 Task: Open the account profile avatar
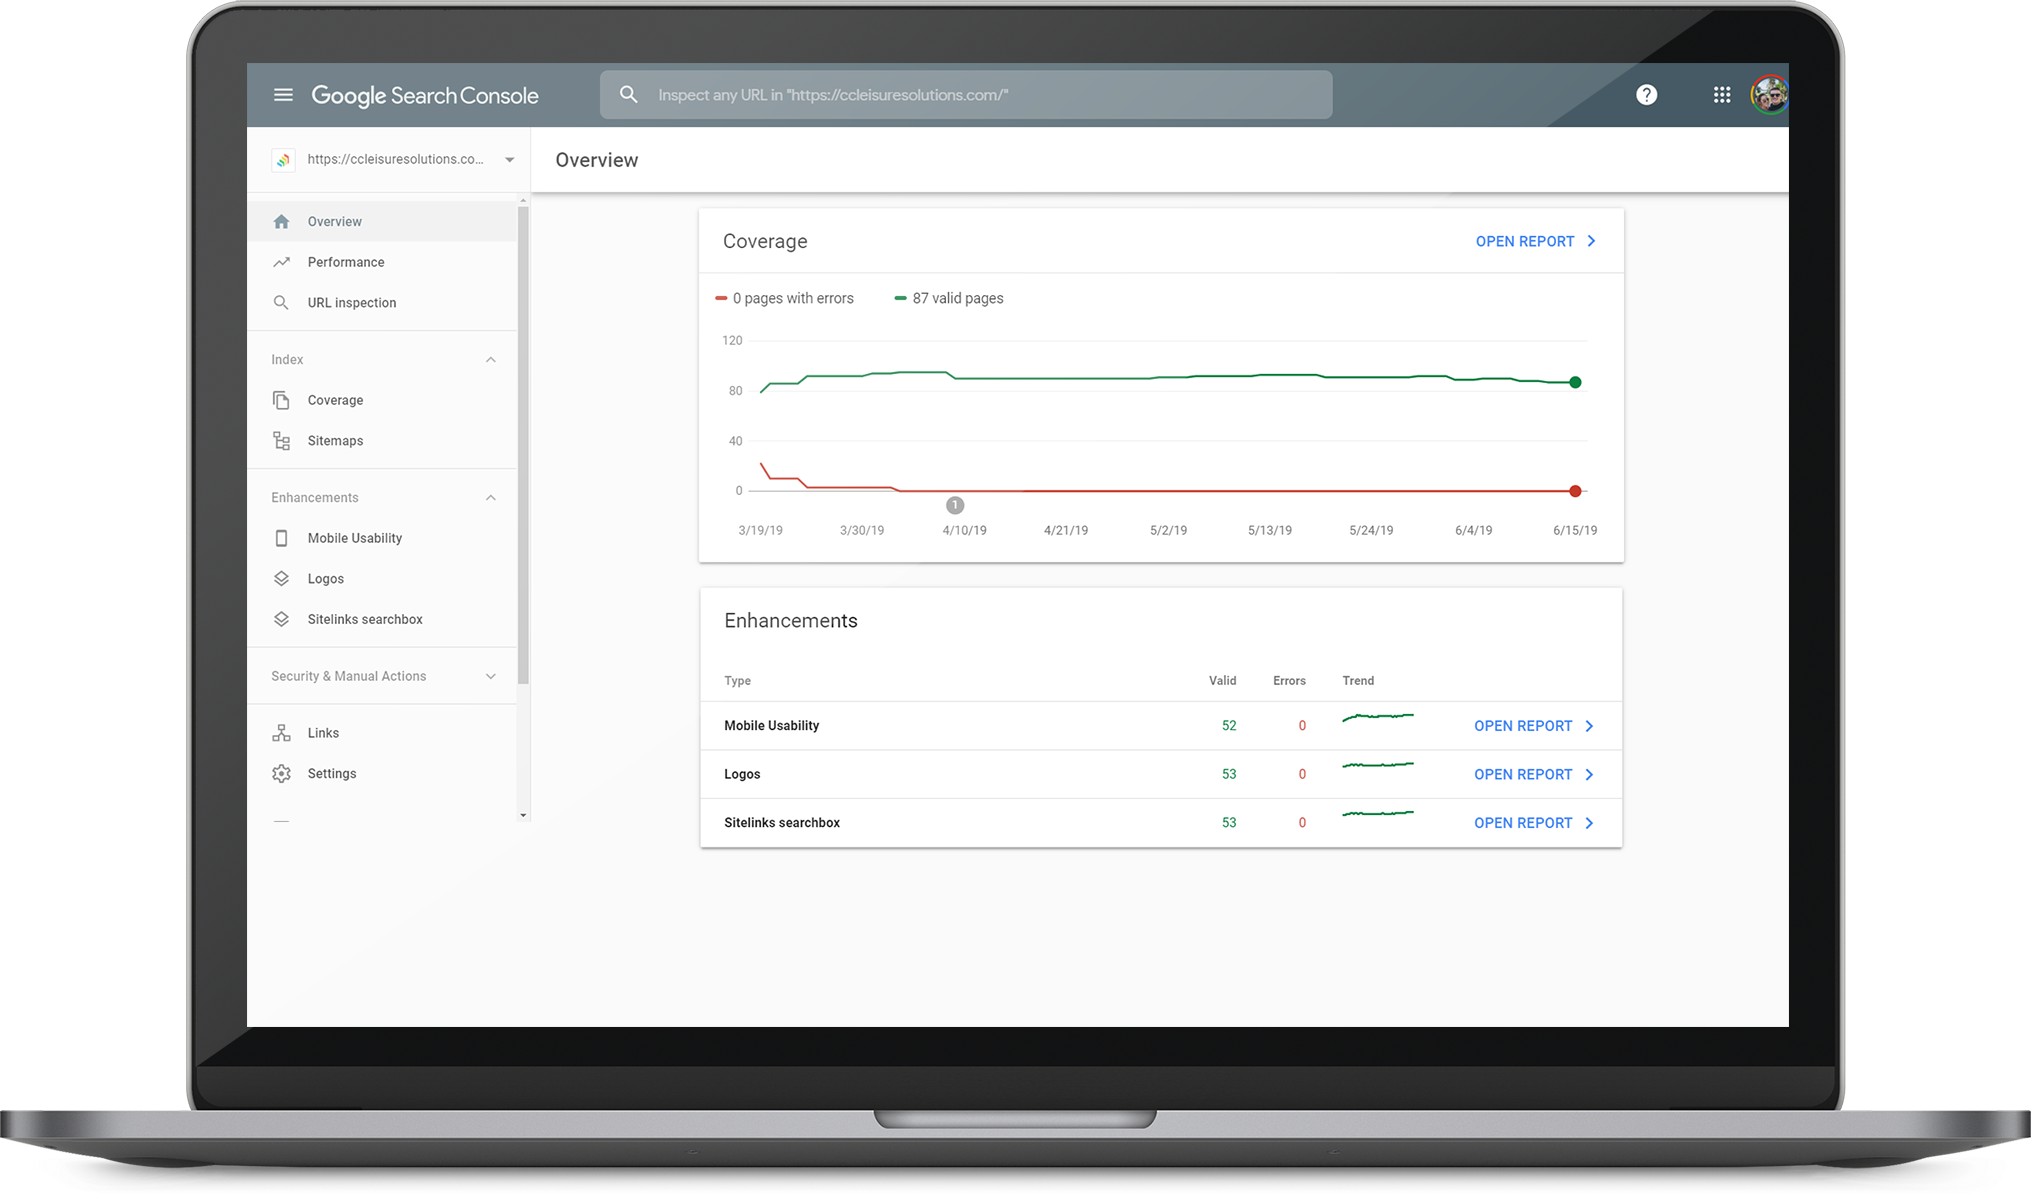(1769, 95)
